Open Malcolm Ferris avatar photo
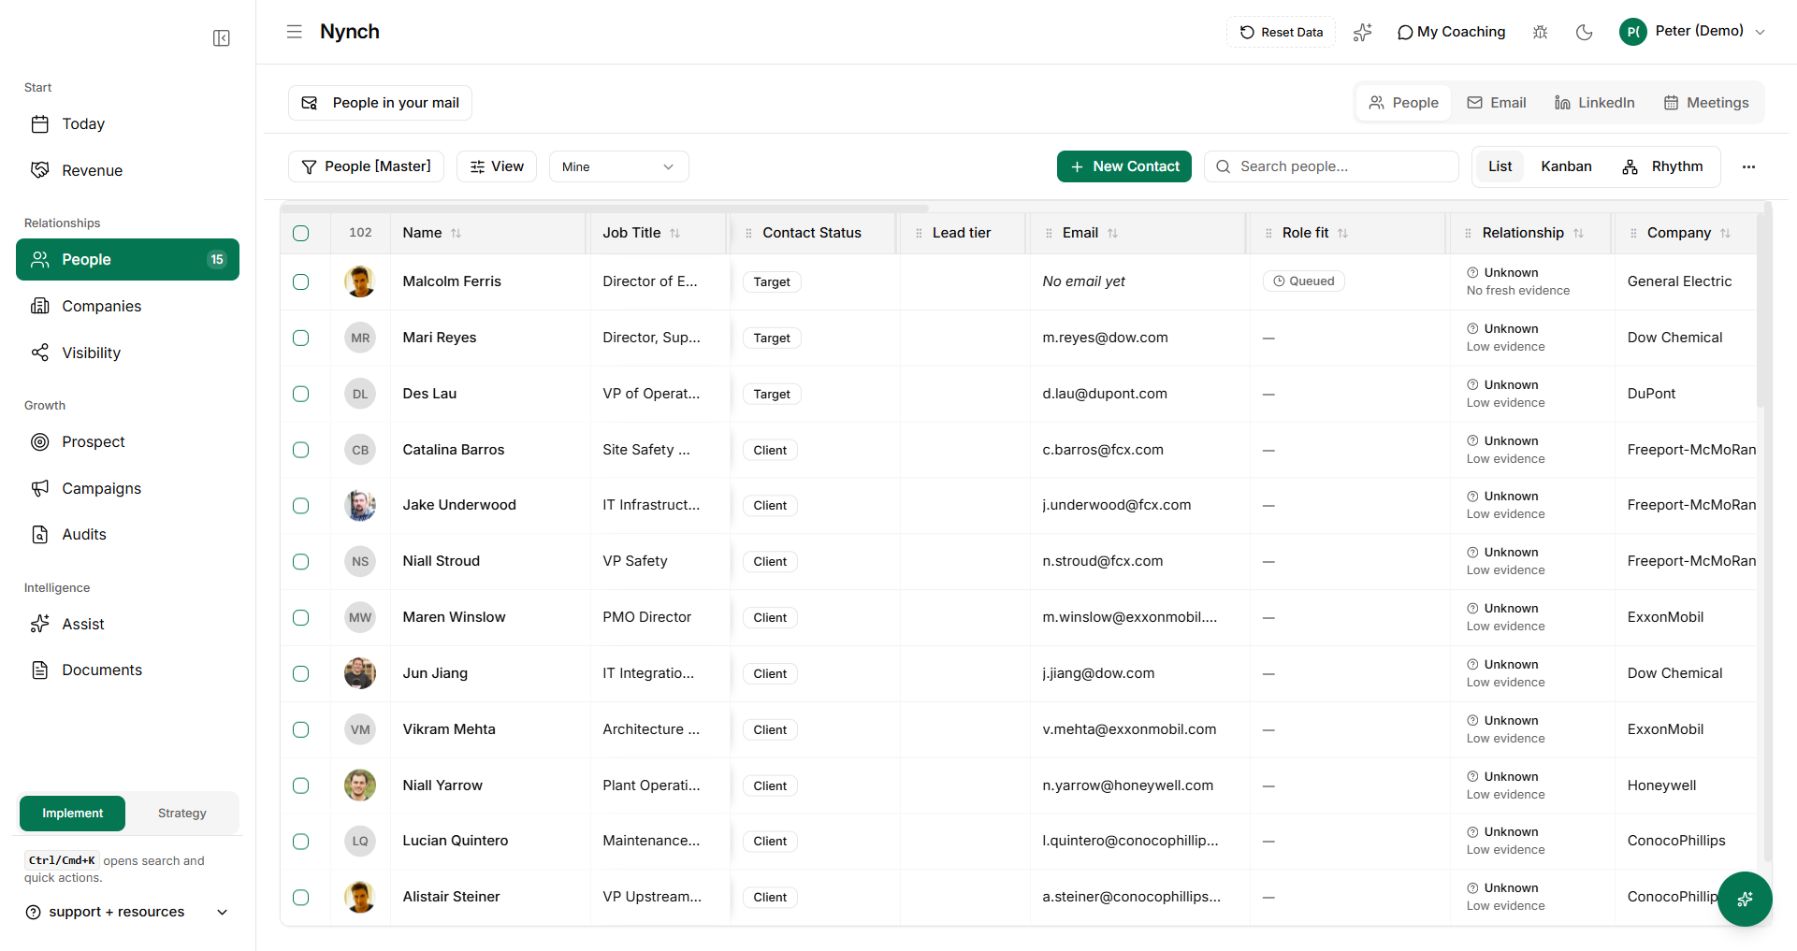Image resolution: width=1797 pixels, height=951 pixels. (x=360, y=282)
